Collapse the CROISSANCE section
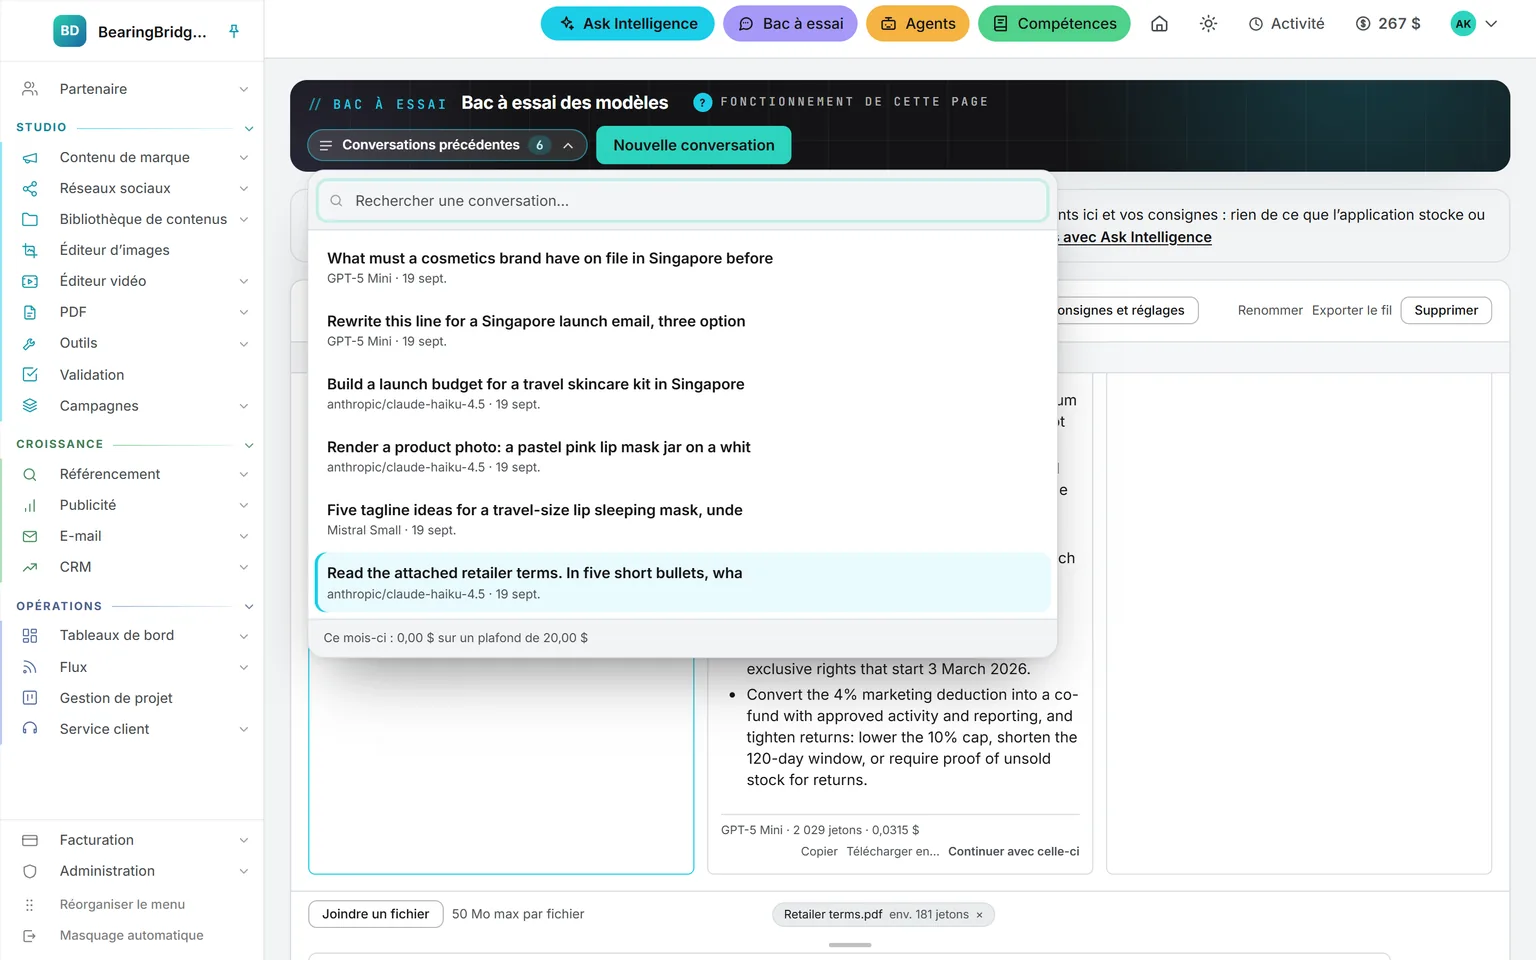The width and height of the screenshot is (1536, 960). coord(249,445)
